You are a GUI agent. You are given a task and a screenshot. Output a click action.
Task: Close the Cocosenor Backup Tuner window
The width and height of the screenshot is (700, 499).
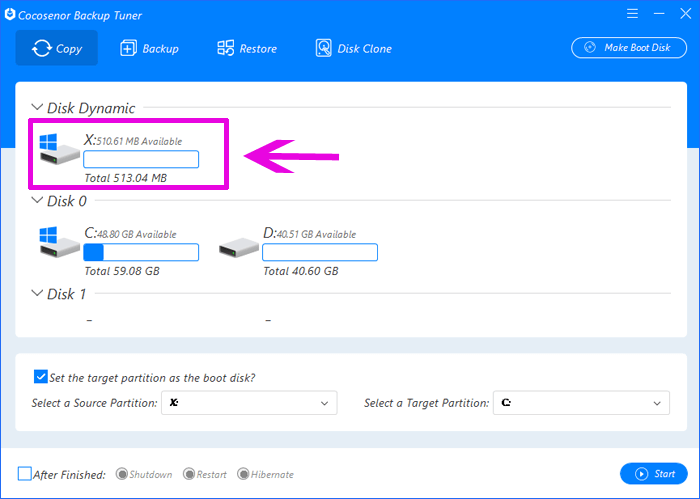[686, 14]
